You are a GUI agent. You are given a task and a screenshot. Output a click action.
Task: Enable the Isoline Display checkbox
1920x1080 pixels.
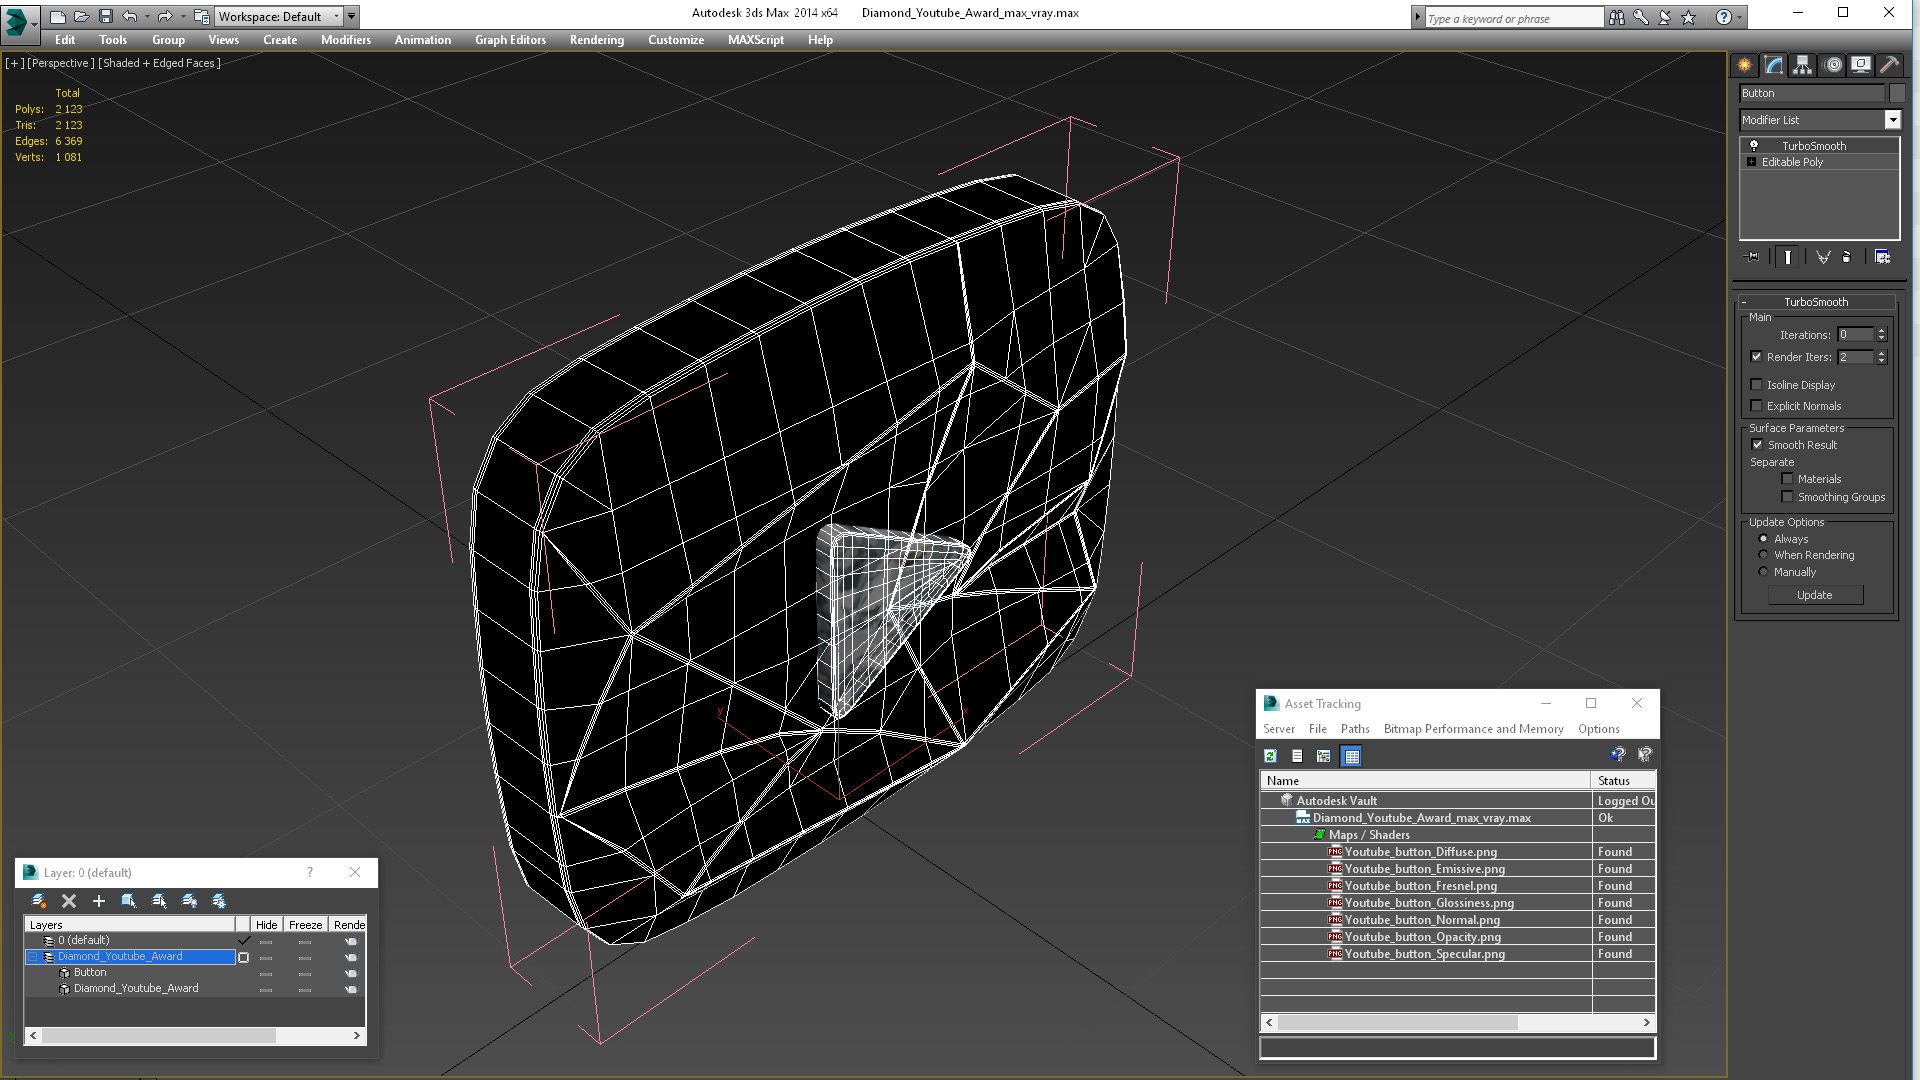(x=1756, y=385)
